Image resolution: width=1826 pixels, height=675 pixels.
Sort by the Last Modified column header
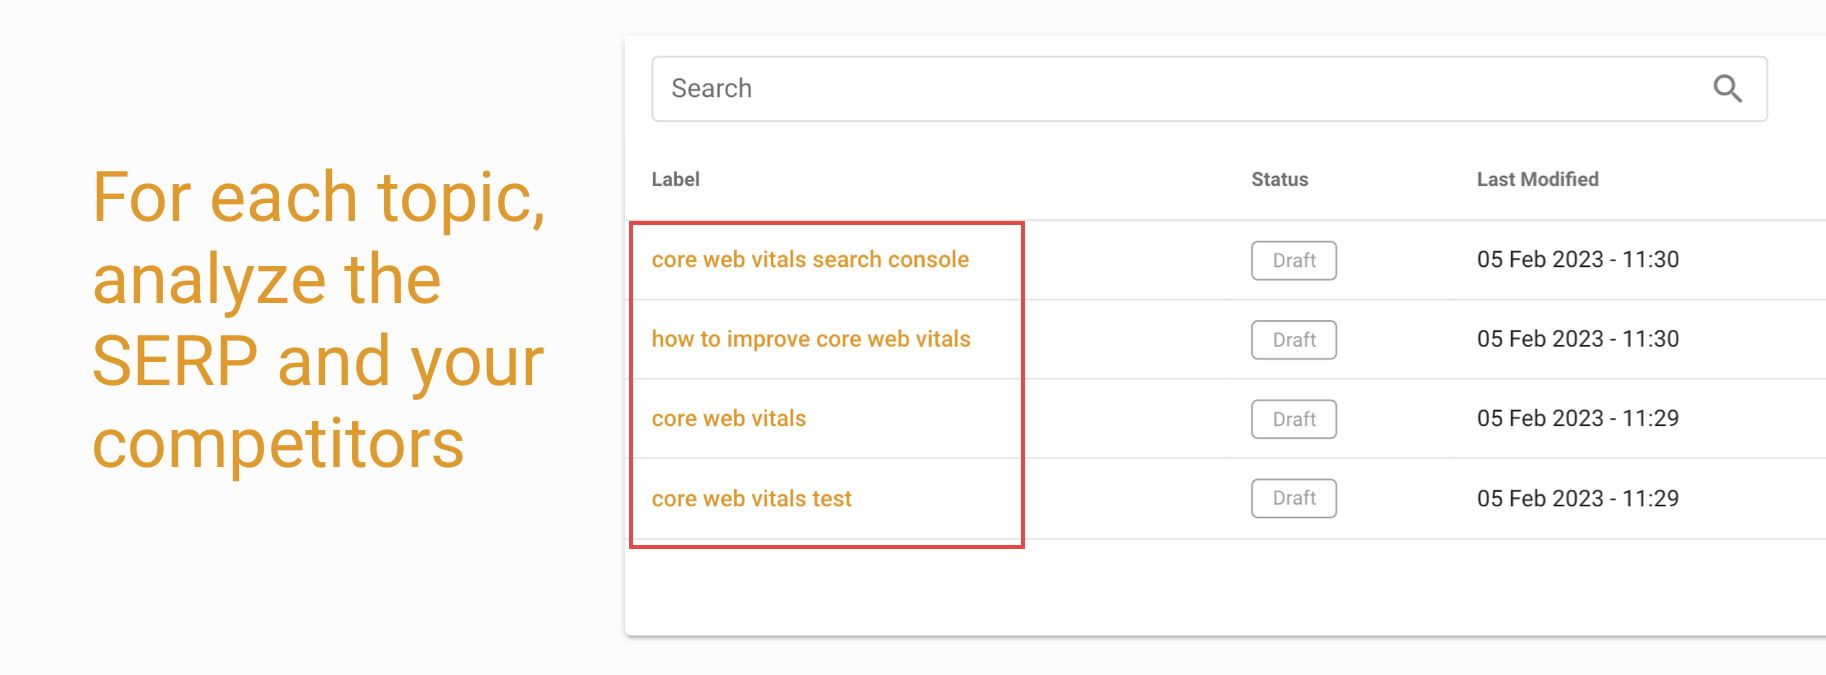[x=1537, y=179]
